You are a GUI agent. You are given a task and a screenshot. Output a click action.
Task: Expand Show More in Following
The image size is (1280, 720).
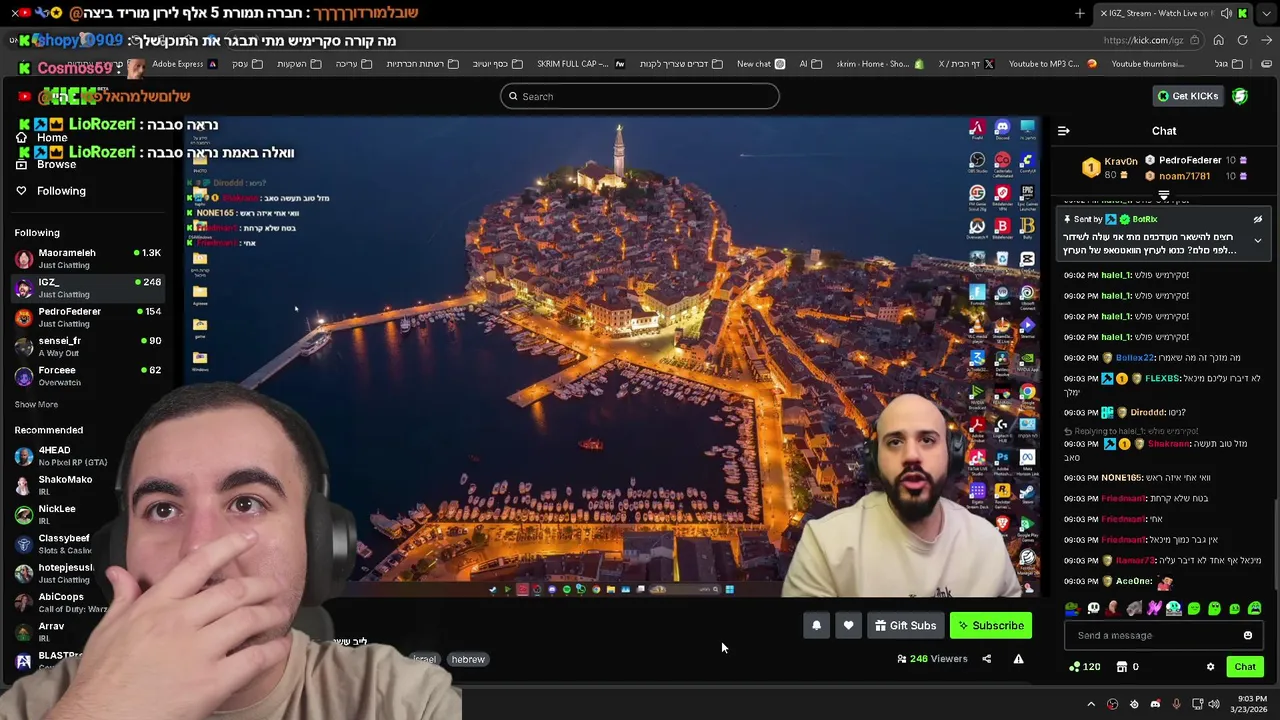coord(36,404)
